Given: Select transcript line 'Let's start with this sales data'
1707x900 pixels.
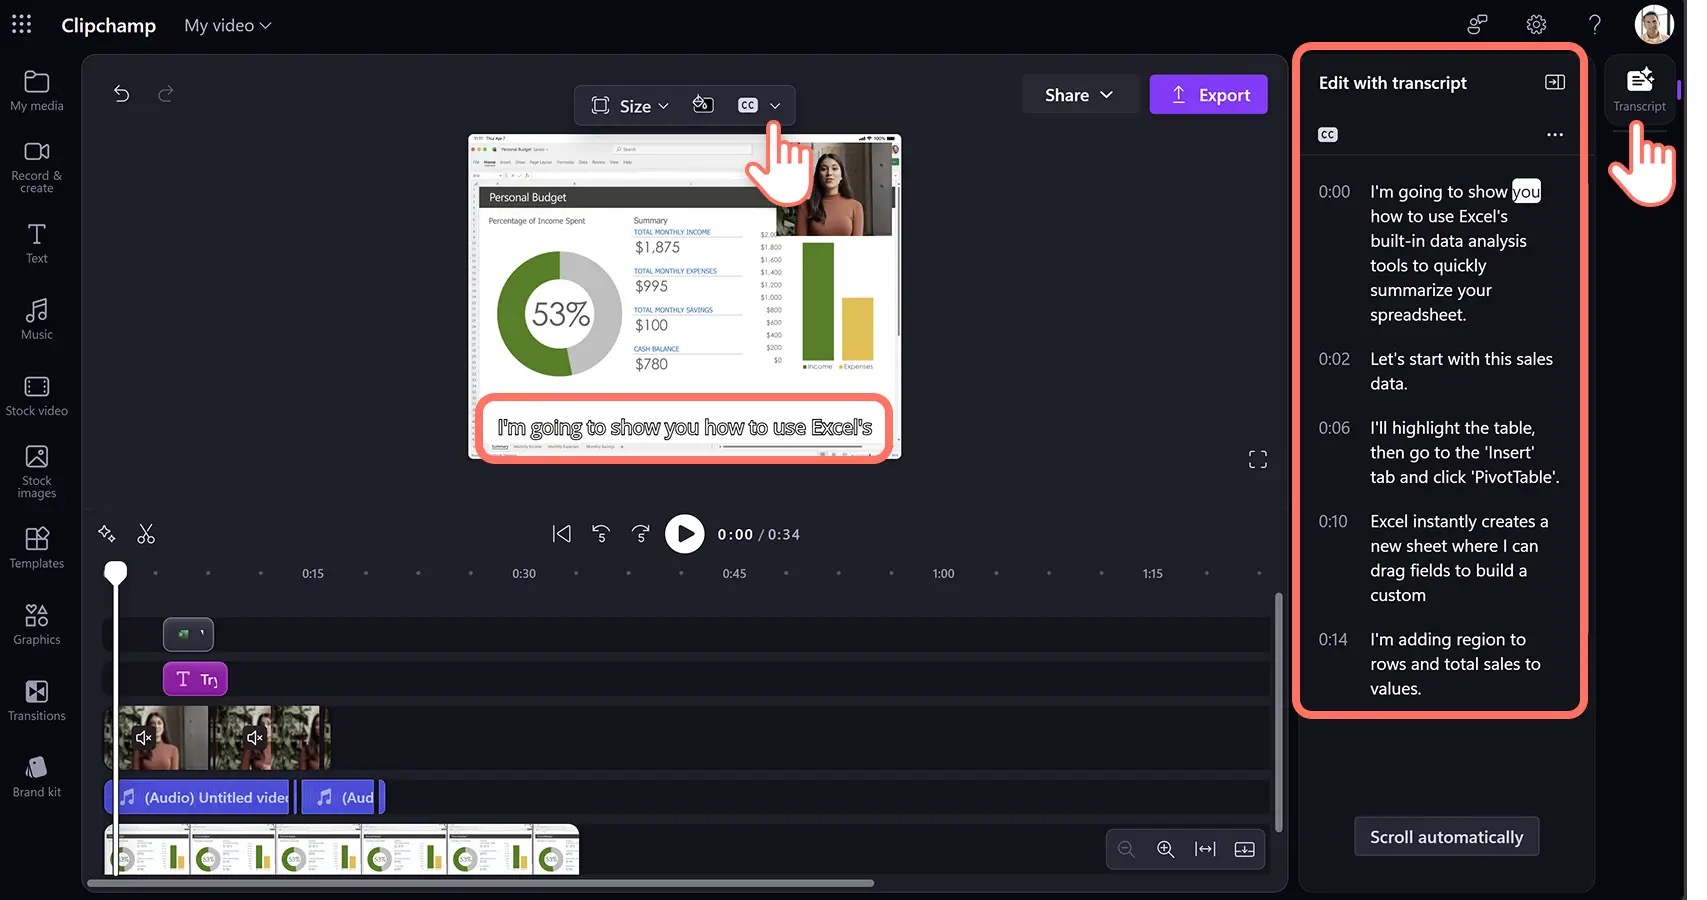Looking at the screenshot, I should (x=1461, y=371).
